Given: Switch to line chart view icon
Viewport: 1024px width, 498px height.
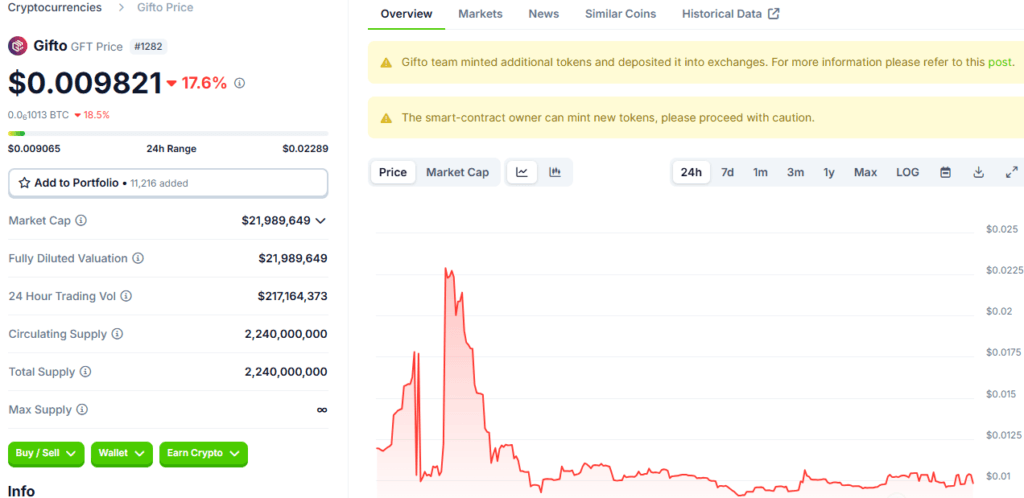Looking at the screenshot, I should pos(522,172).
